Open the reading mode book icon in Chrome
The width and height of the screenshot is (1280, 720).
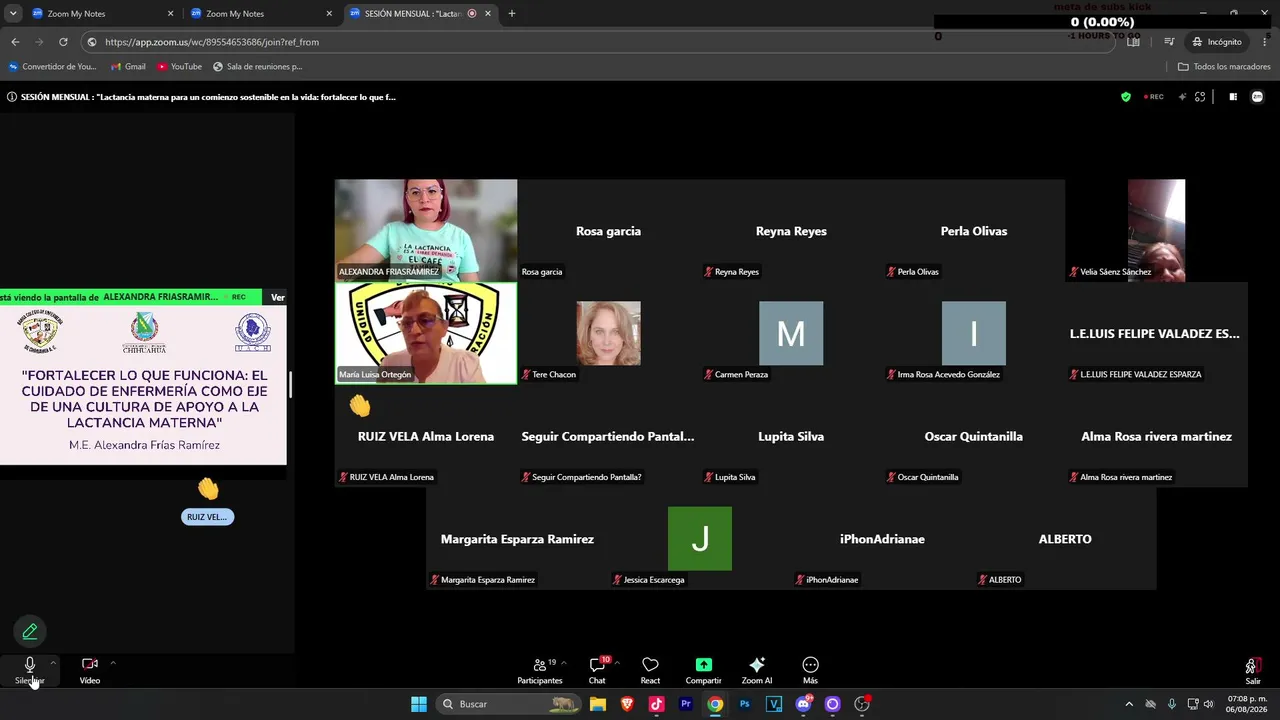[x=1133, y=42]
